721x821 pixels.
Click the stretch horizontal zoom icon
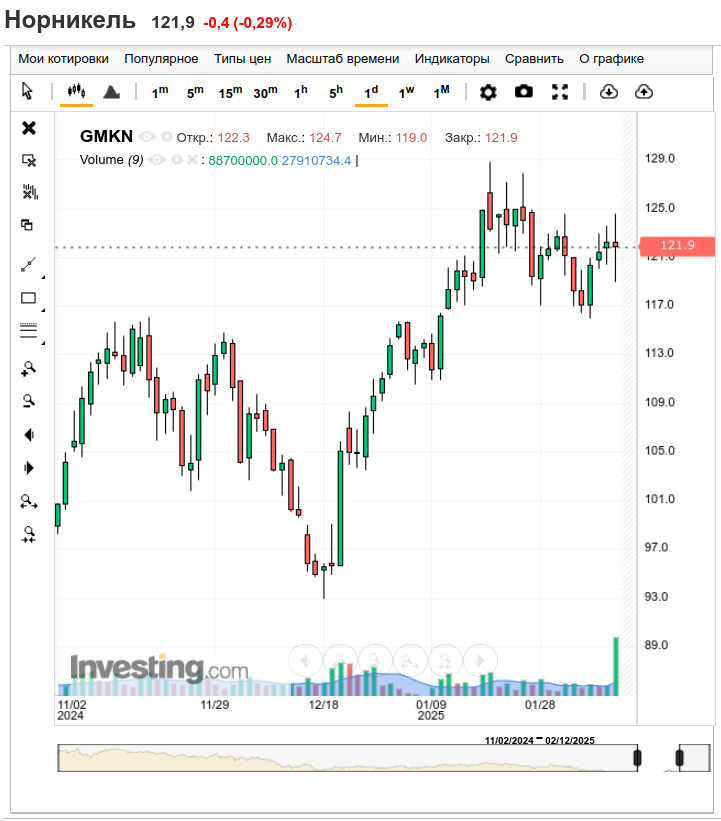[x=29, y=502]
